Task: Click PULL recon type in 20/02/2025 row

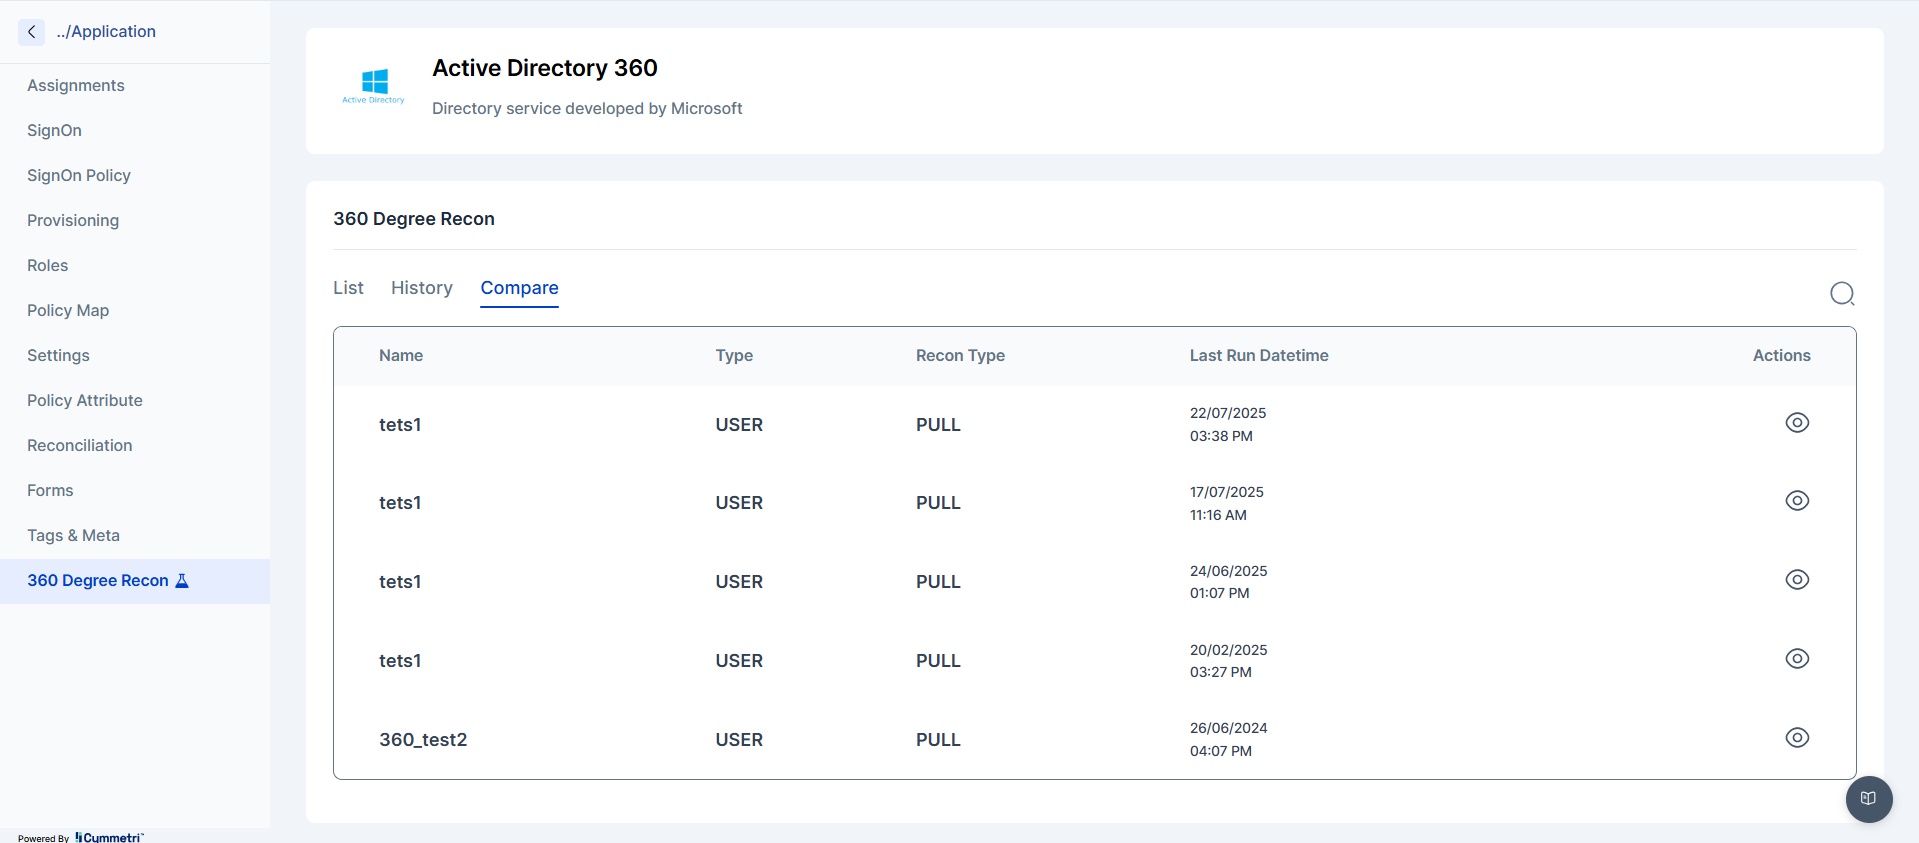Action: coord(938,661)
